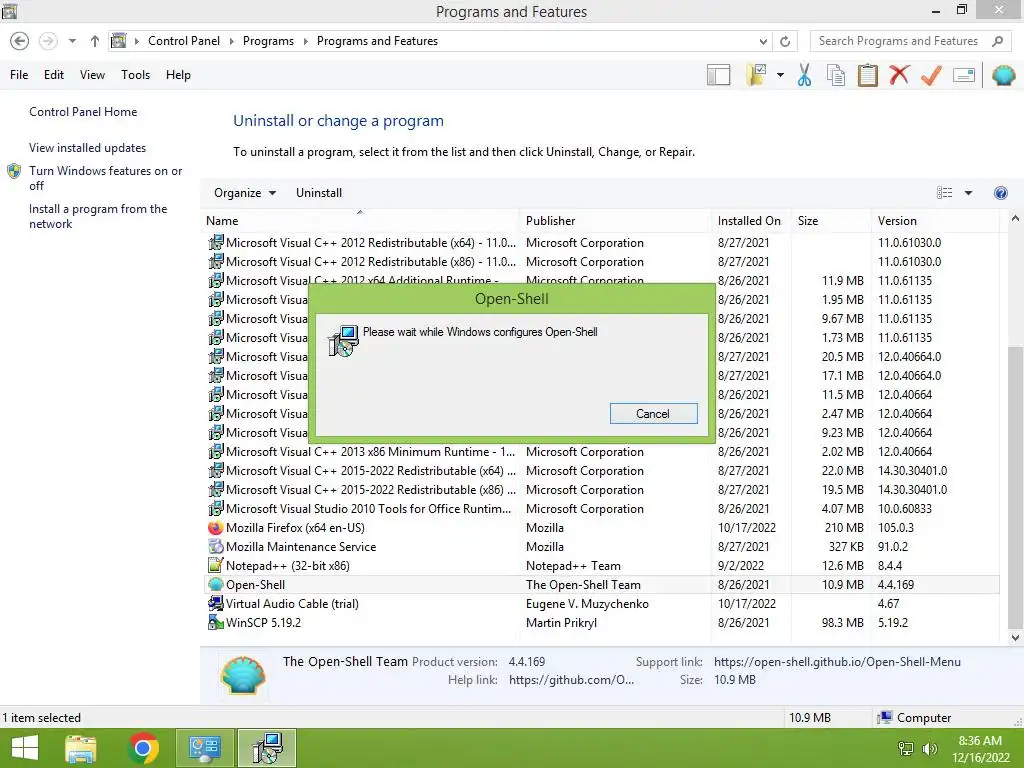Open the Edit menu
1024x768 pixels.
[54, 75]
